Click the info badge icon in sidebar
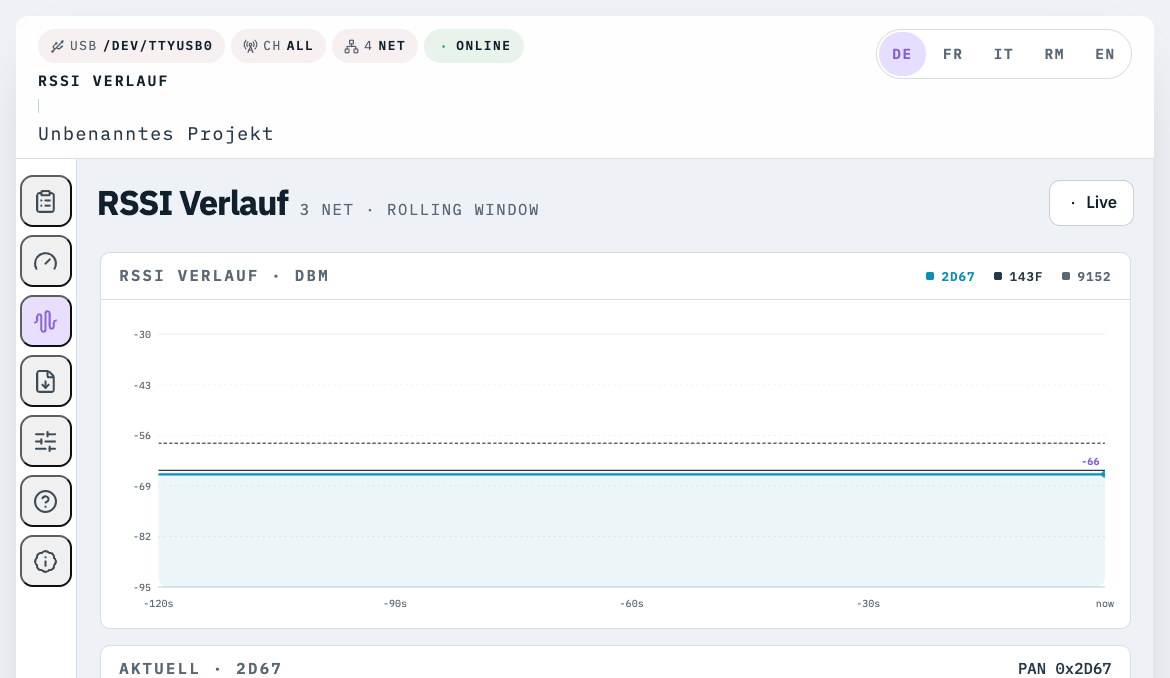Viewport: 1170px width, 678px height. pyautogui.click(x=46, y=561)
